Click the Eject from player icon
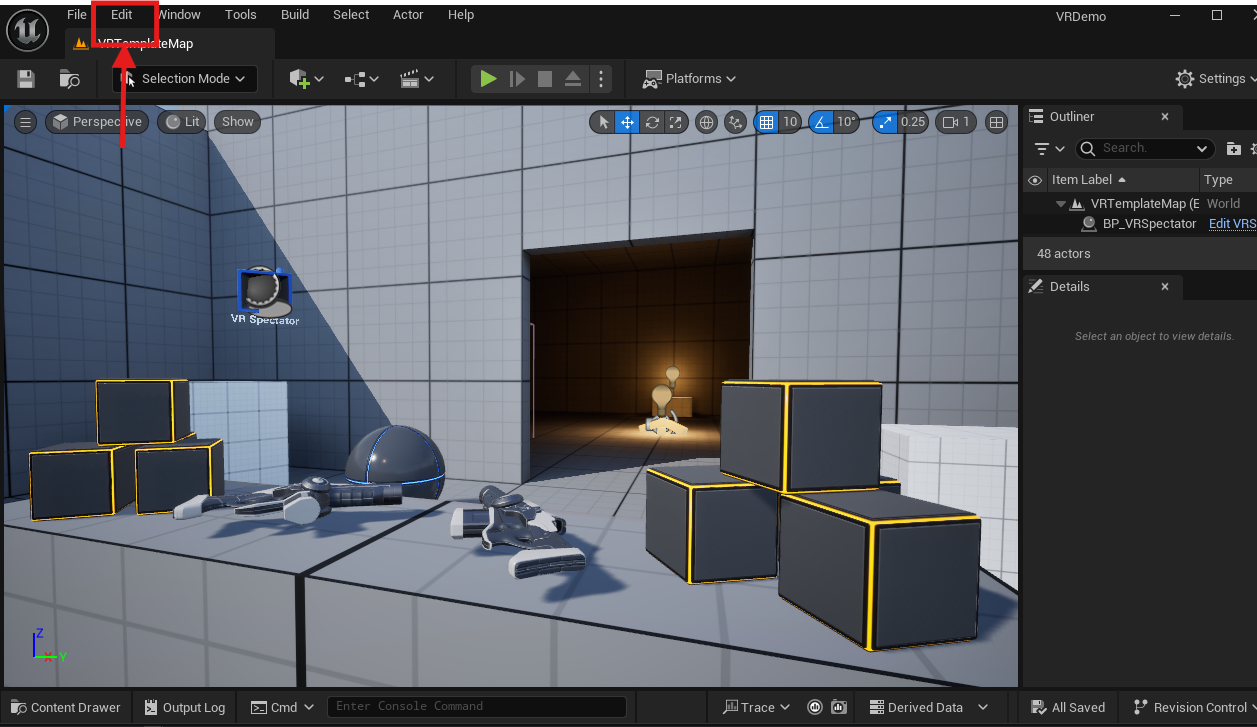 tap(572, 79)
